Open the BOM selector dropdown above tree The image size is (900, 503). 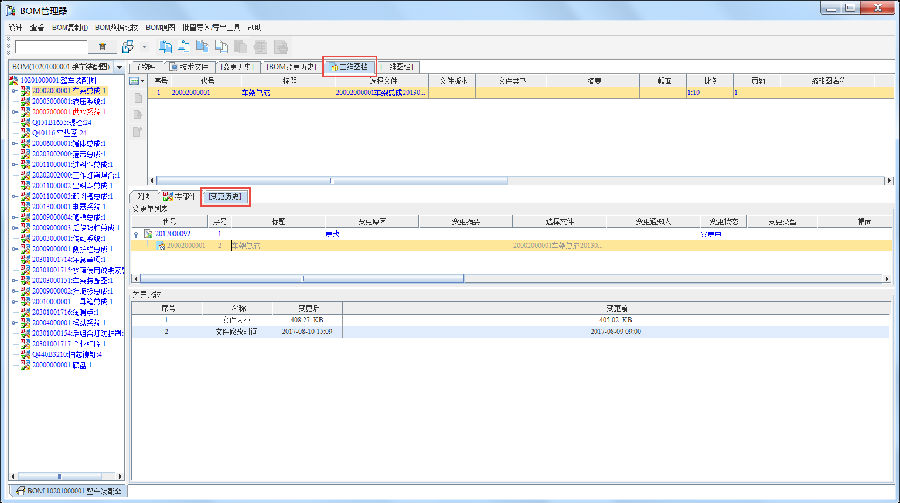click(120, 67)
